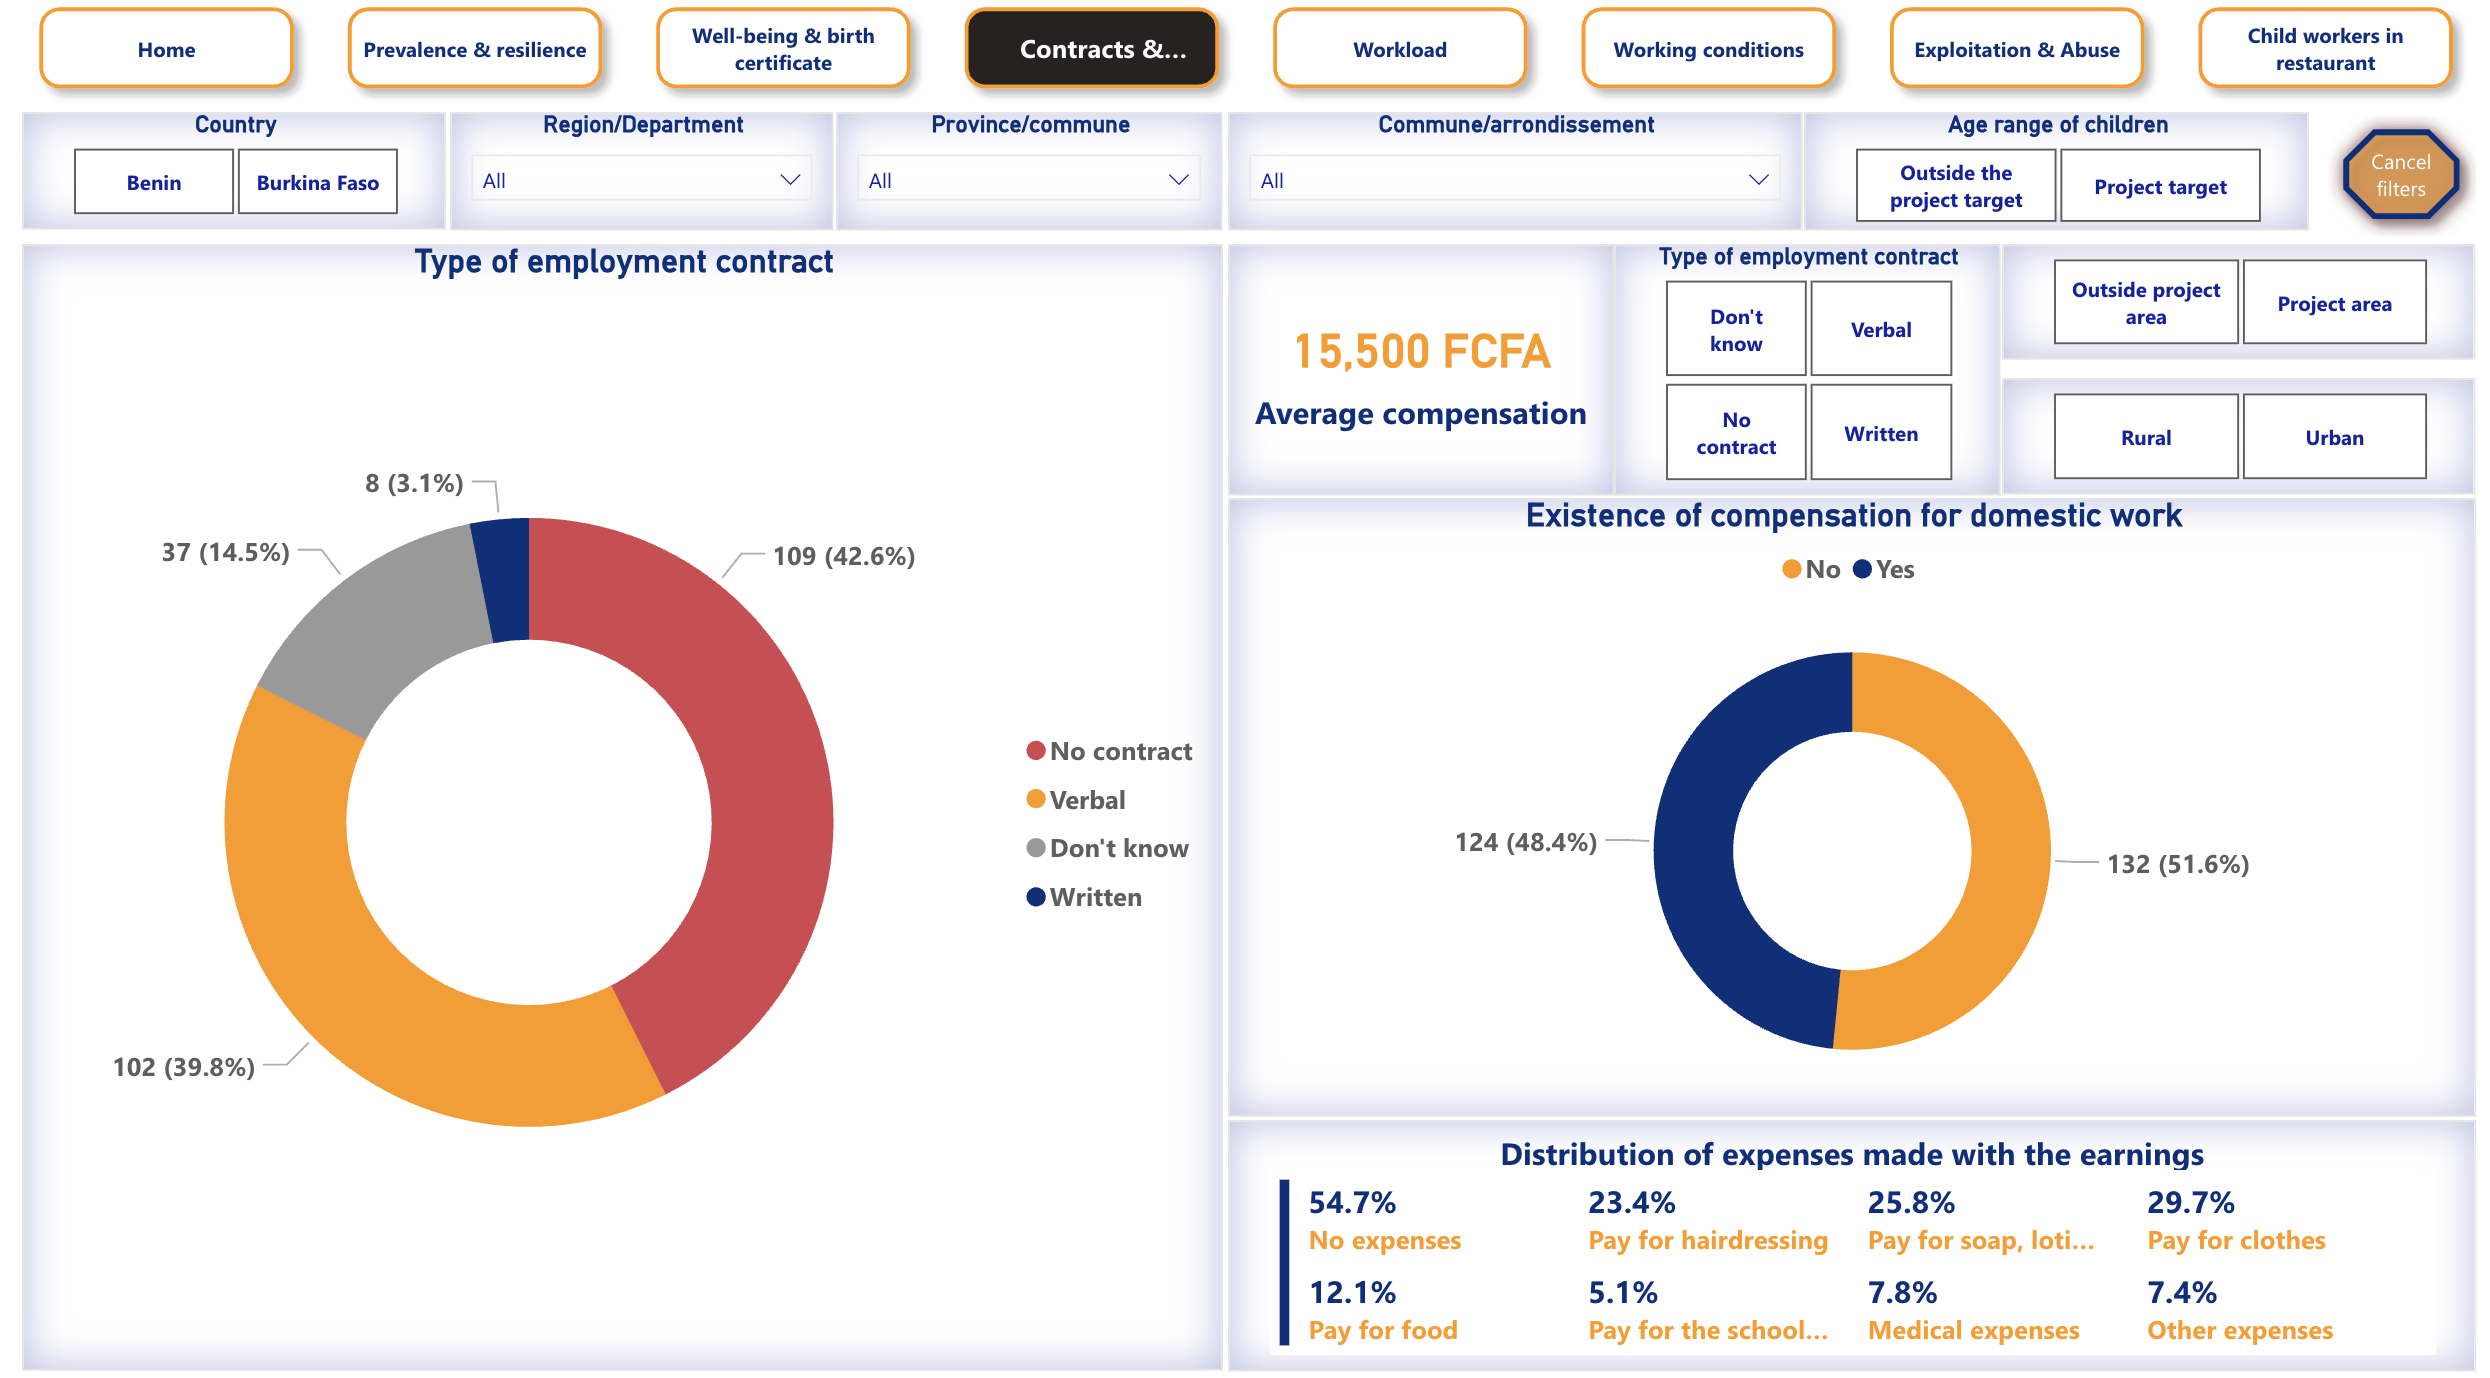
Task: Click the gray Don't know legend dot
Action: click(x=1036, y=848)
